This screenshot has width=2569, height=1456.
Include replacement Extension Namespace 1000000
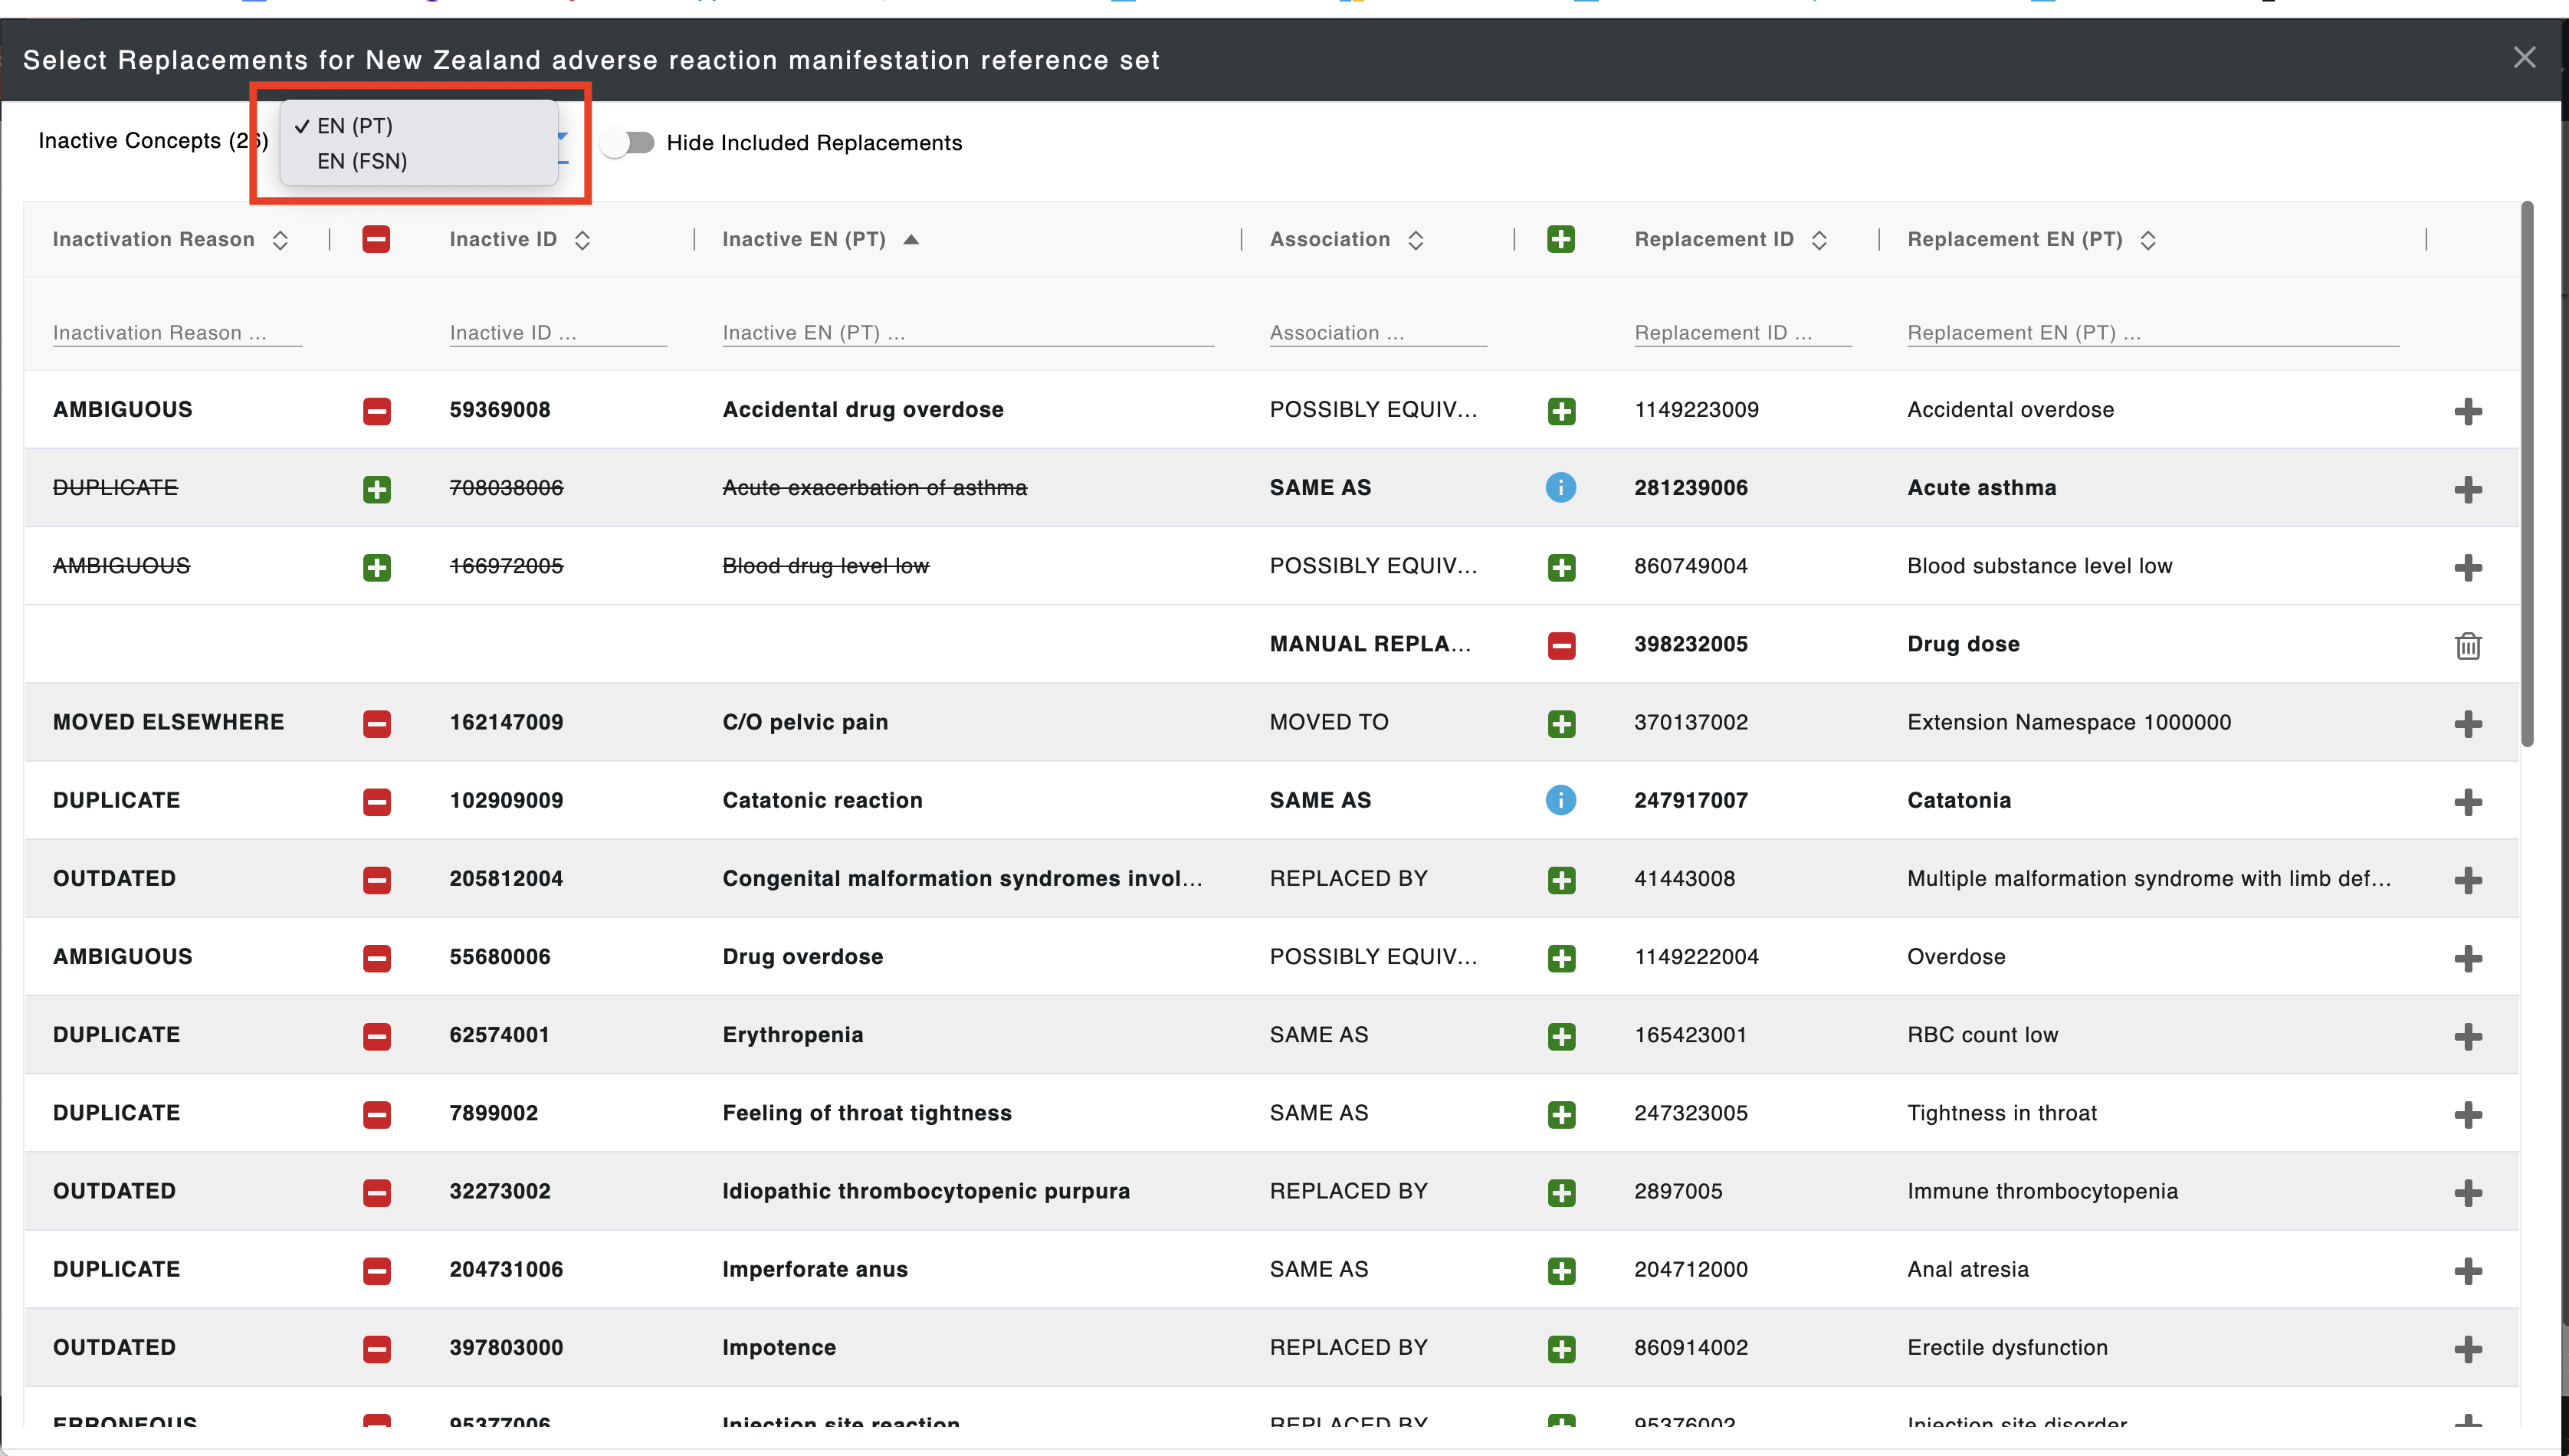pyautogui.click(x=1561, y=723)
